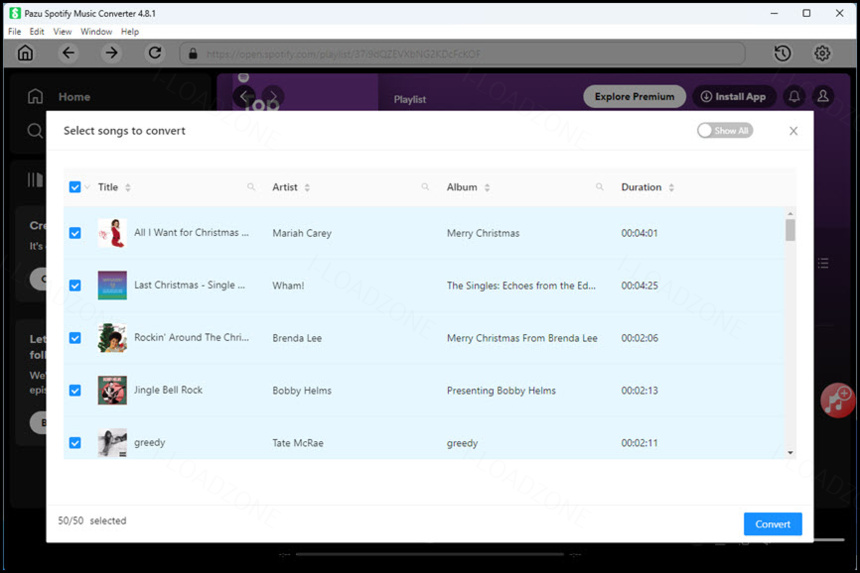
Task: Click the Jingle Bell Rock album thumbnail
Action: 112,390
